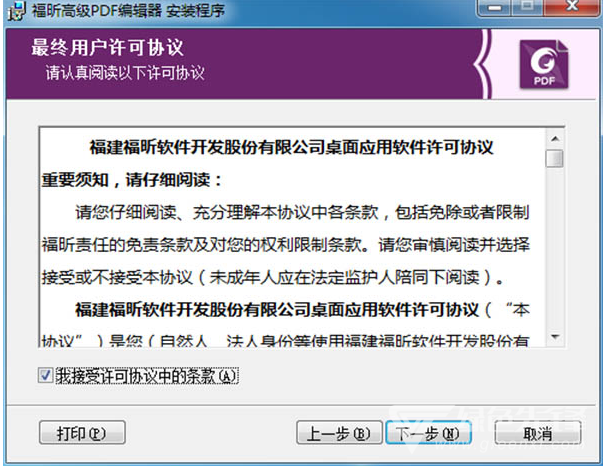
Task: Click the 最终用户许可协议 header title
Action: (x=107, y=47)
